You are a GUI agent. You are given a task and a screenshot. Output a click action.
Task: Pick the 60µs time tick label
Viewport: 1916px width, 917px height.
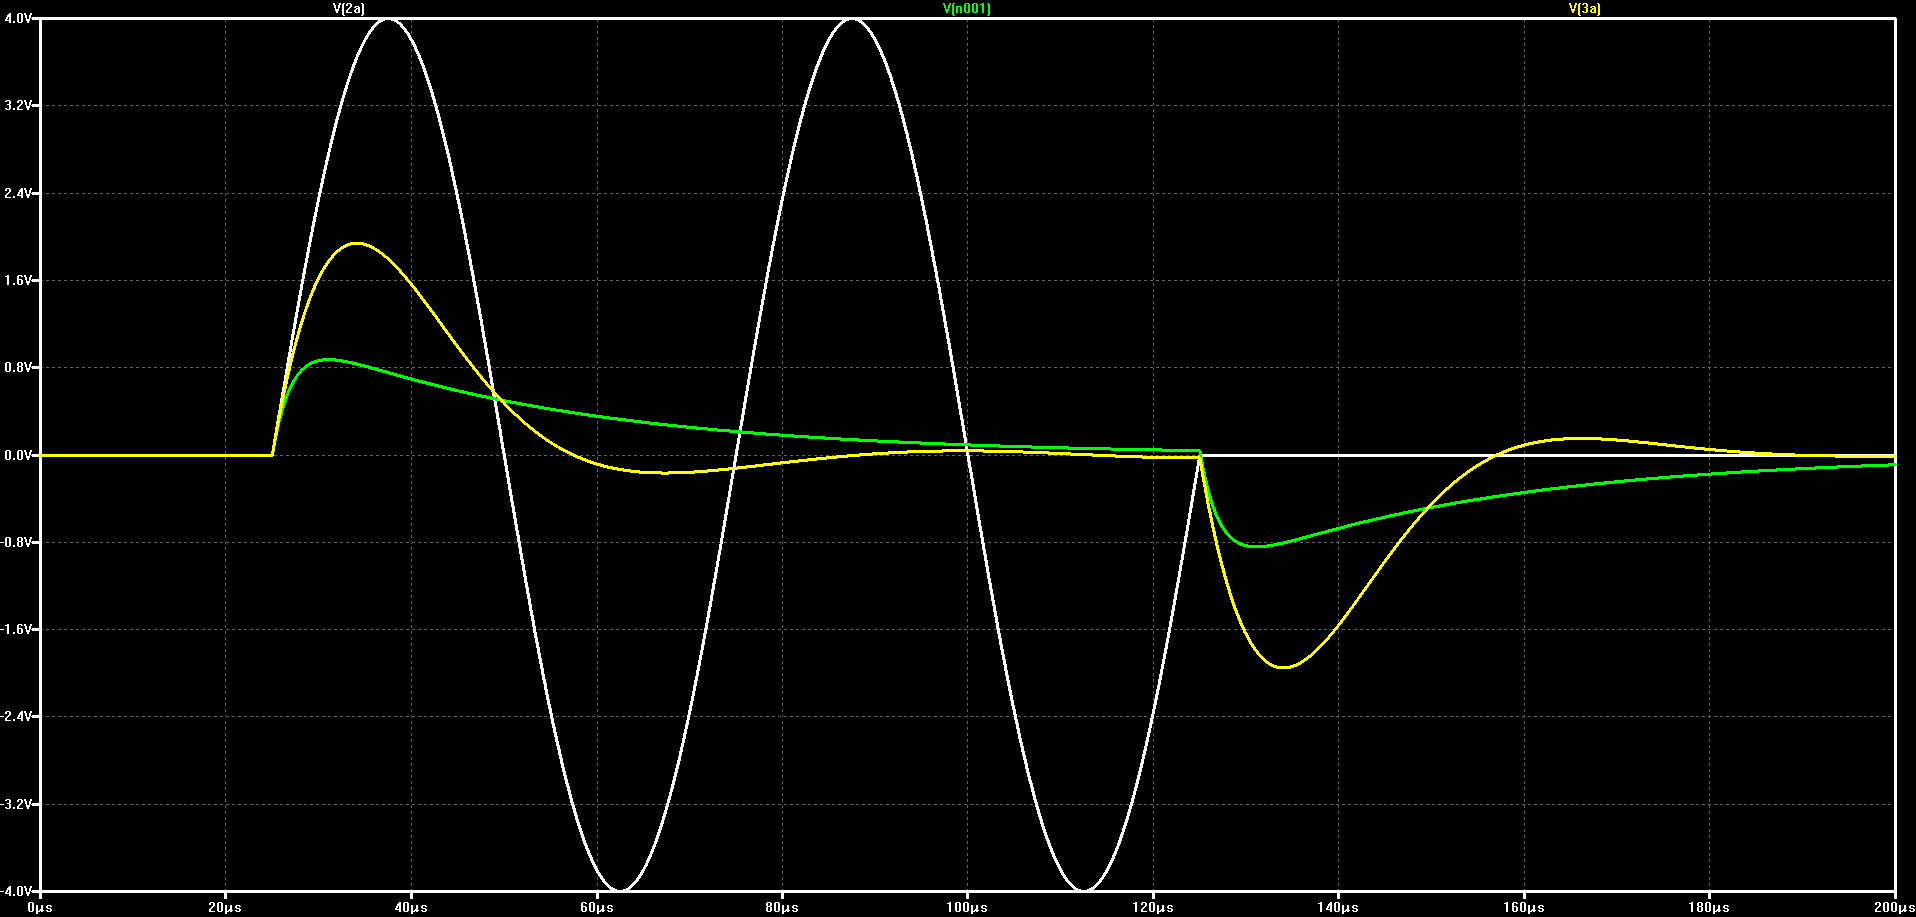coord(596,907)
